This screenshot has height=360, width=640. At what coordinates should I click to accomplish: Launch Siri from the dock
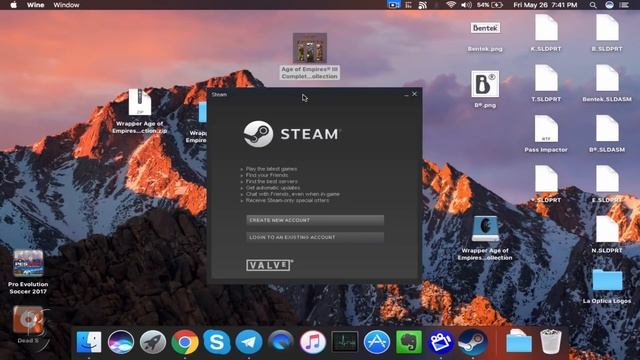(x=121, y=342)
